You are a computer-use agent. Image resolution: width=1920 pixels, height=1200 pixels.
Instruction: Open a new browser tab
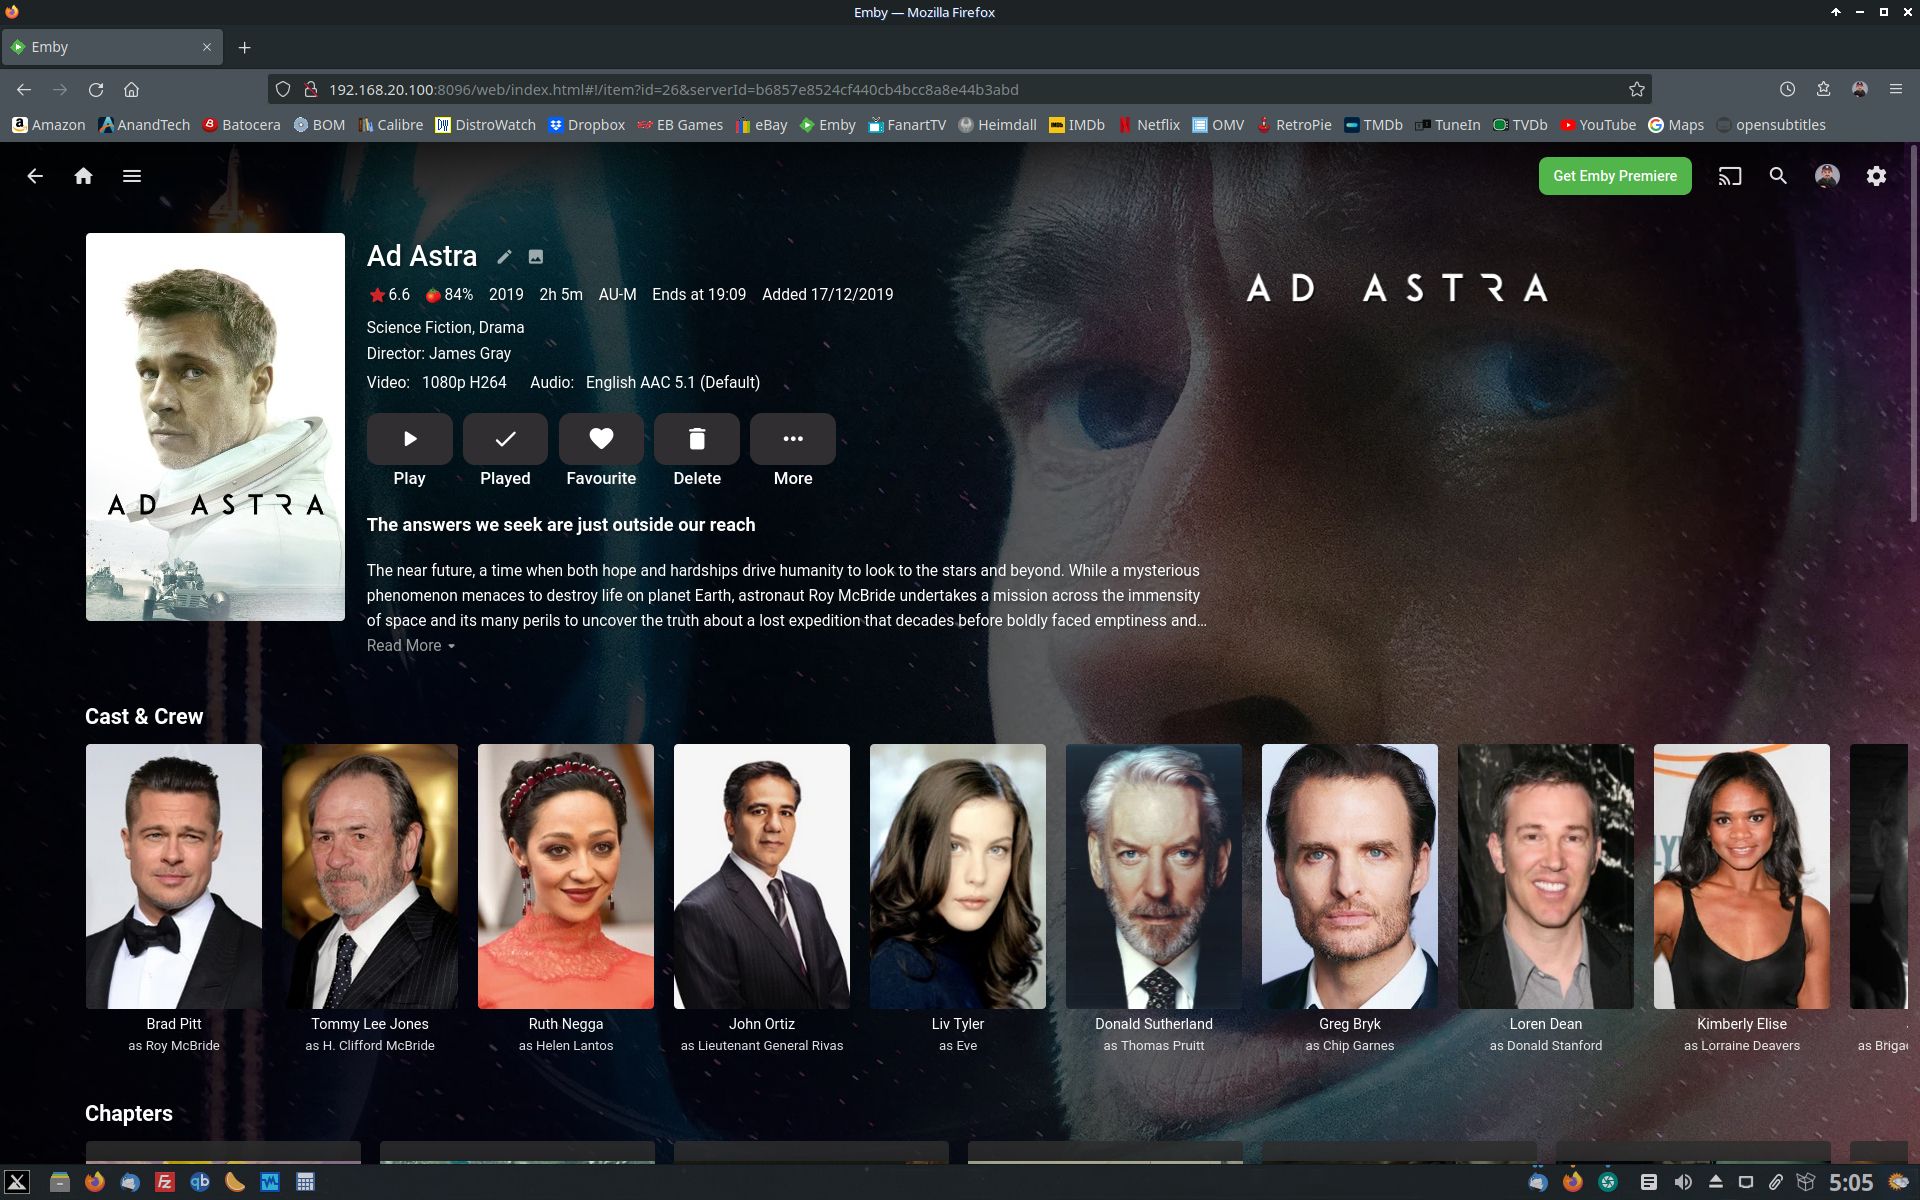click(244, 47)
